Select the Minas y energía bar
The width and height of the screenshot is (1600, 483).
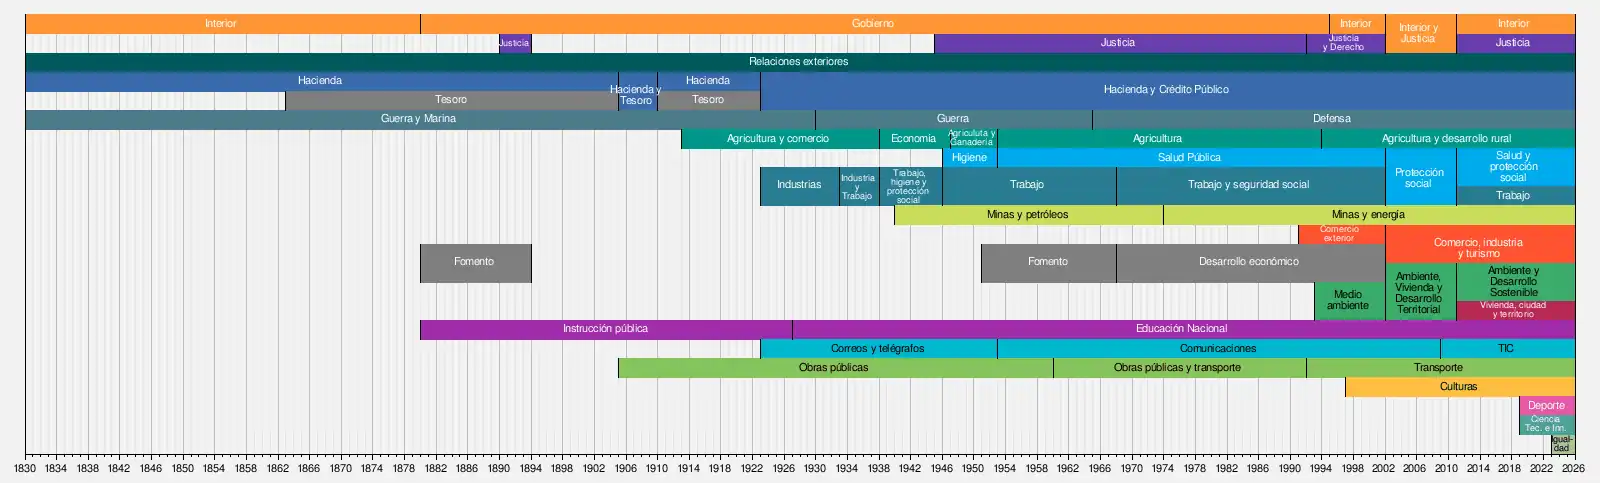1368,215
